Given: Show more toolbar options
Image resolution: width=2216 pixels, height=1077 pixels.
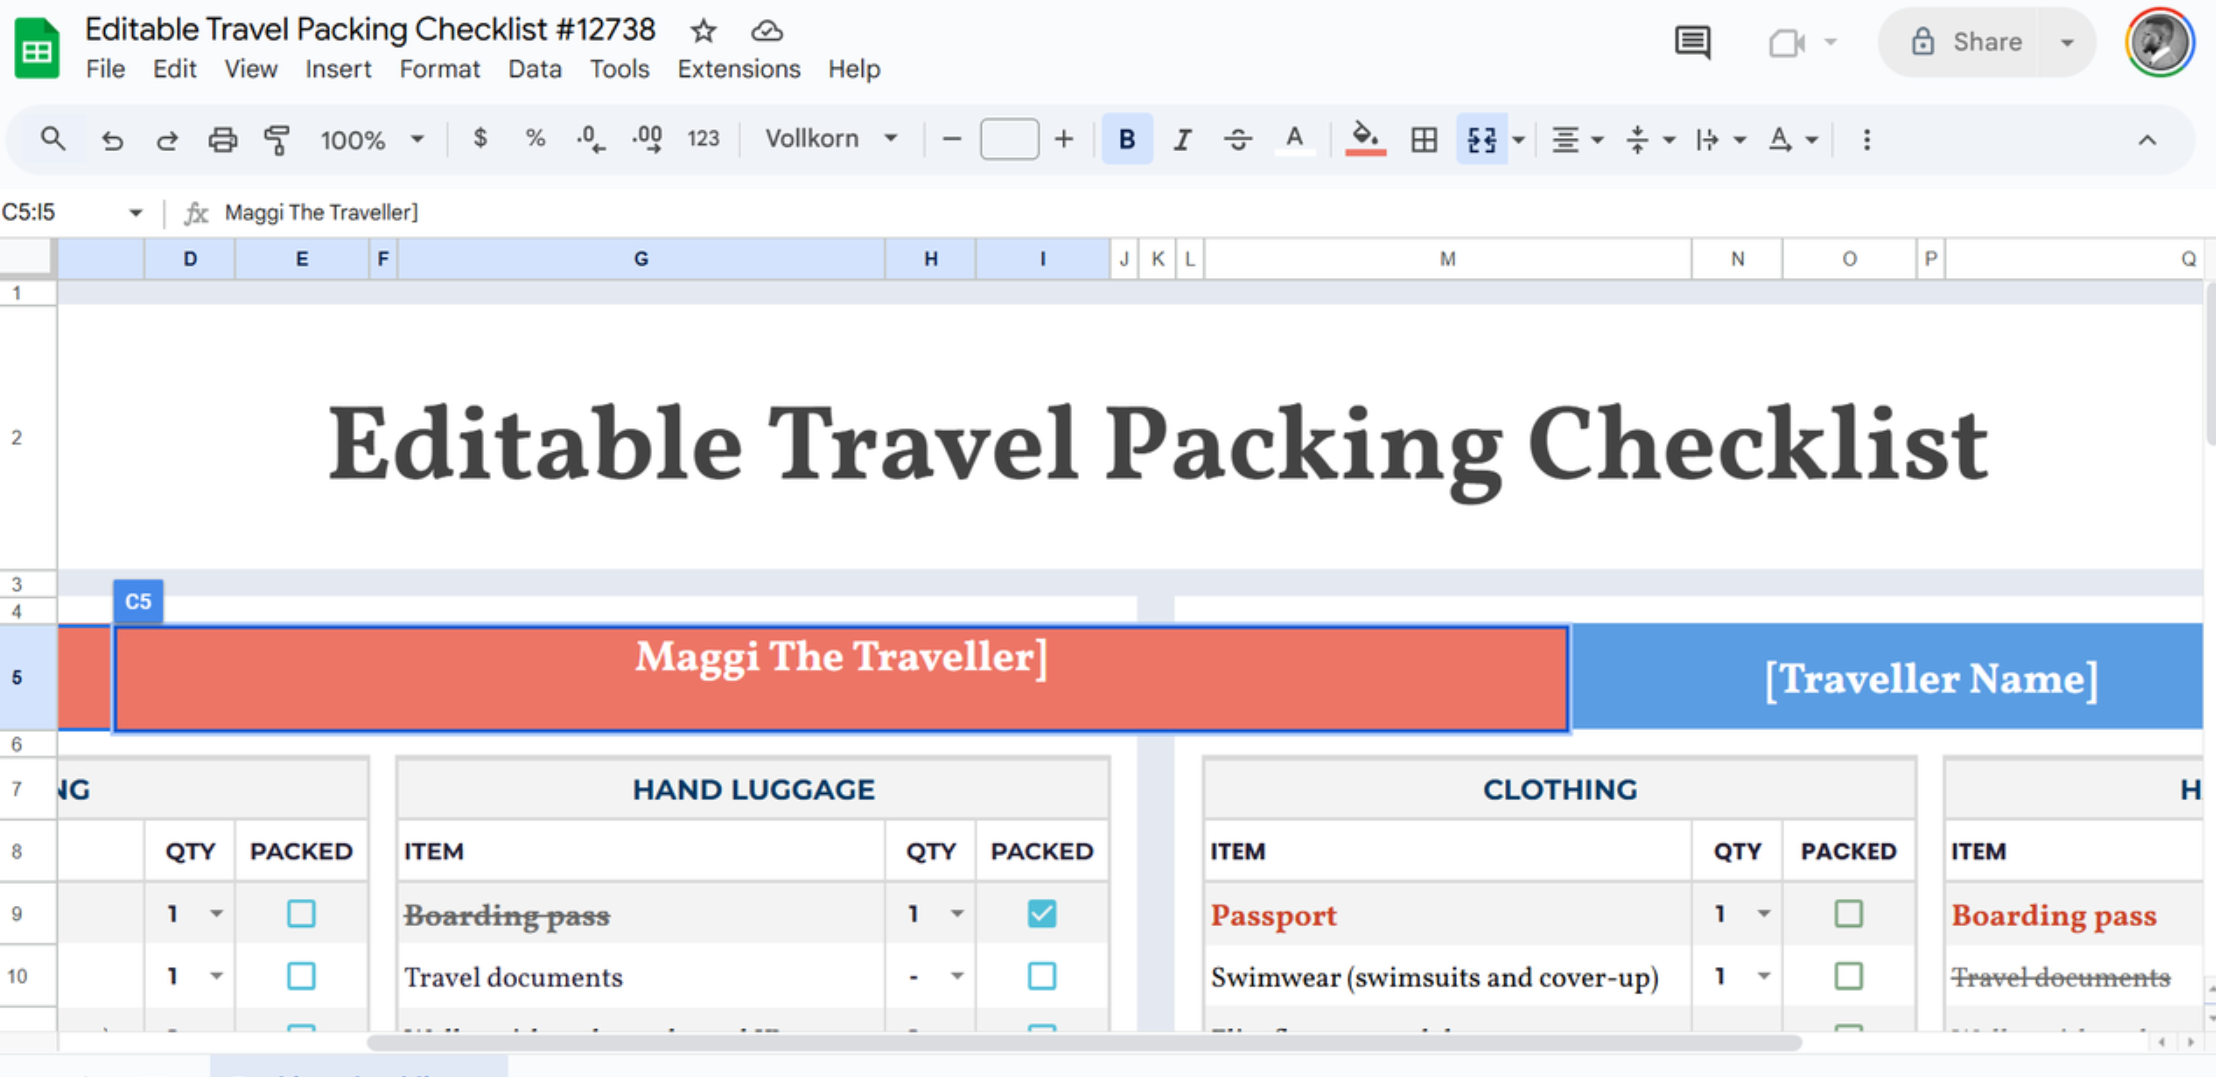Looking at the screenshot, I should point(1866,139).
